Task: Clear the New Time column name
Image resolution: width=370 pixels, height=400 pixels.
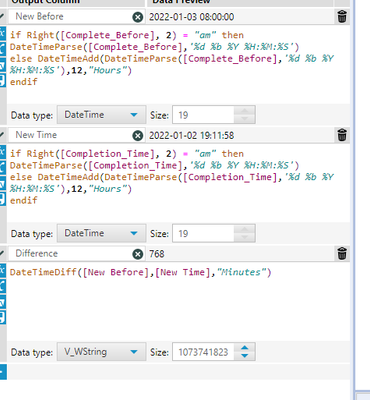Action: 138,135
